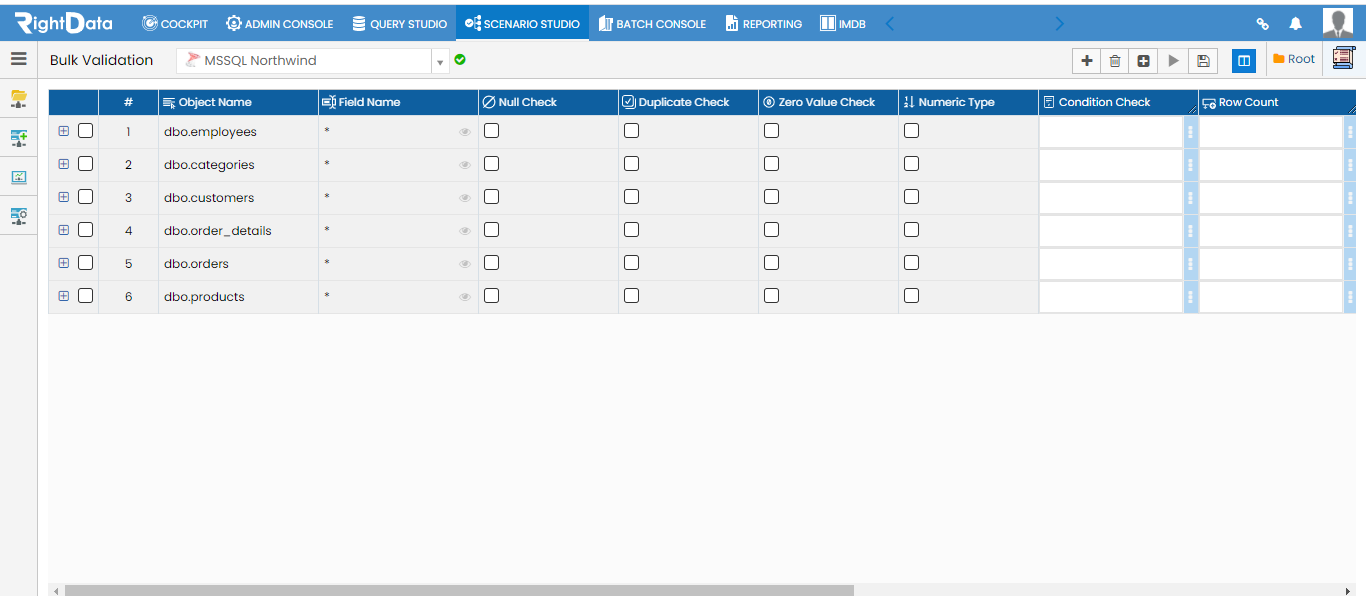Click the dbo.customers object name cell
This screenshot has height=596, width=1366.
(238, 198)
